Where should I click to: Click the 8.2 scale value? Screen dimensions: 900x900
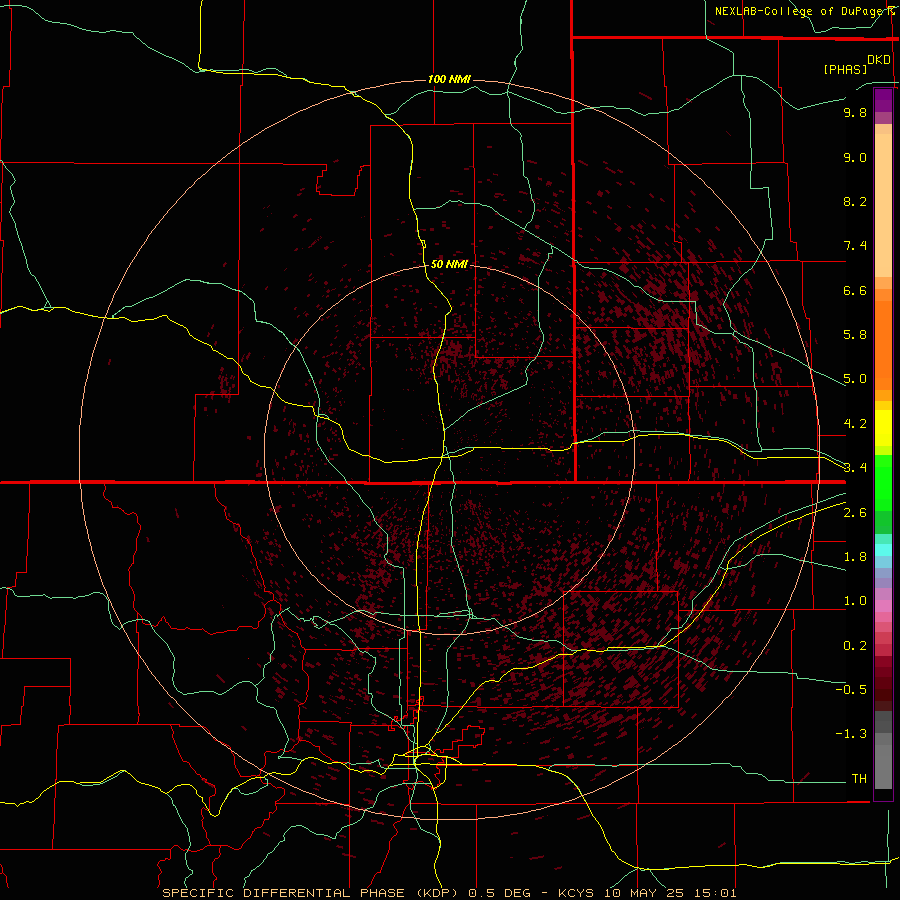855,201
